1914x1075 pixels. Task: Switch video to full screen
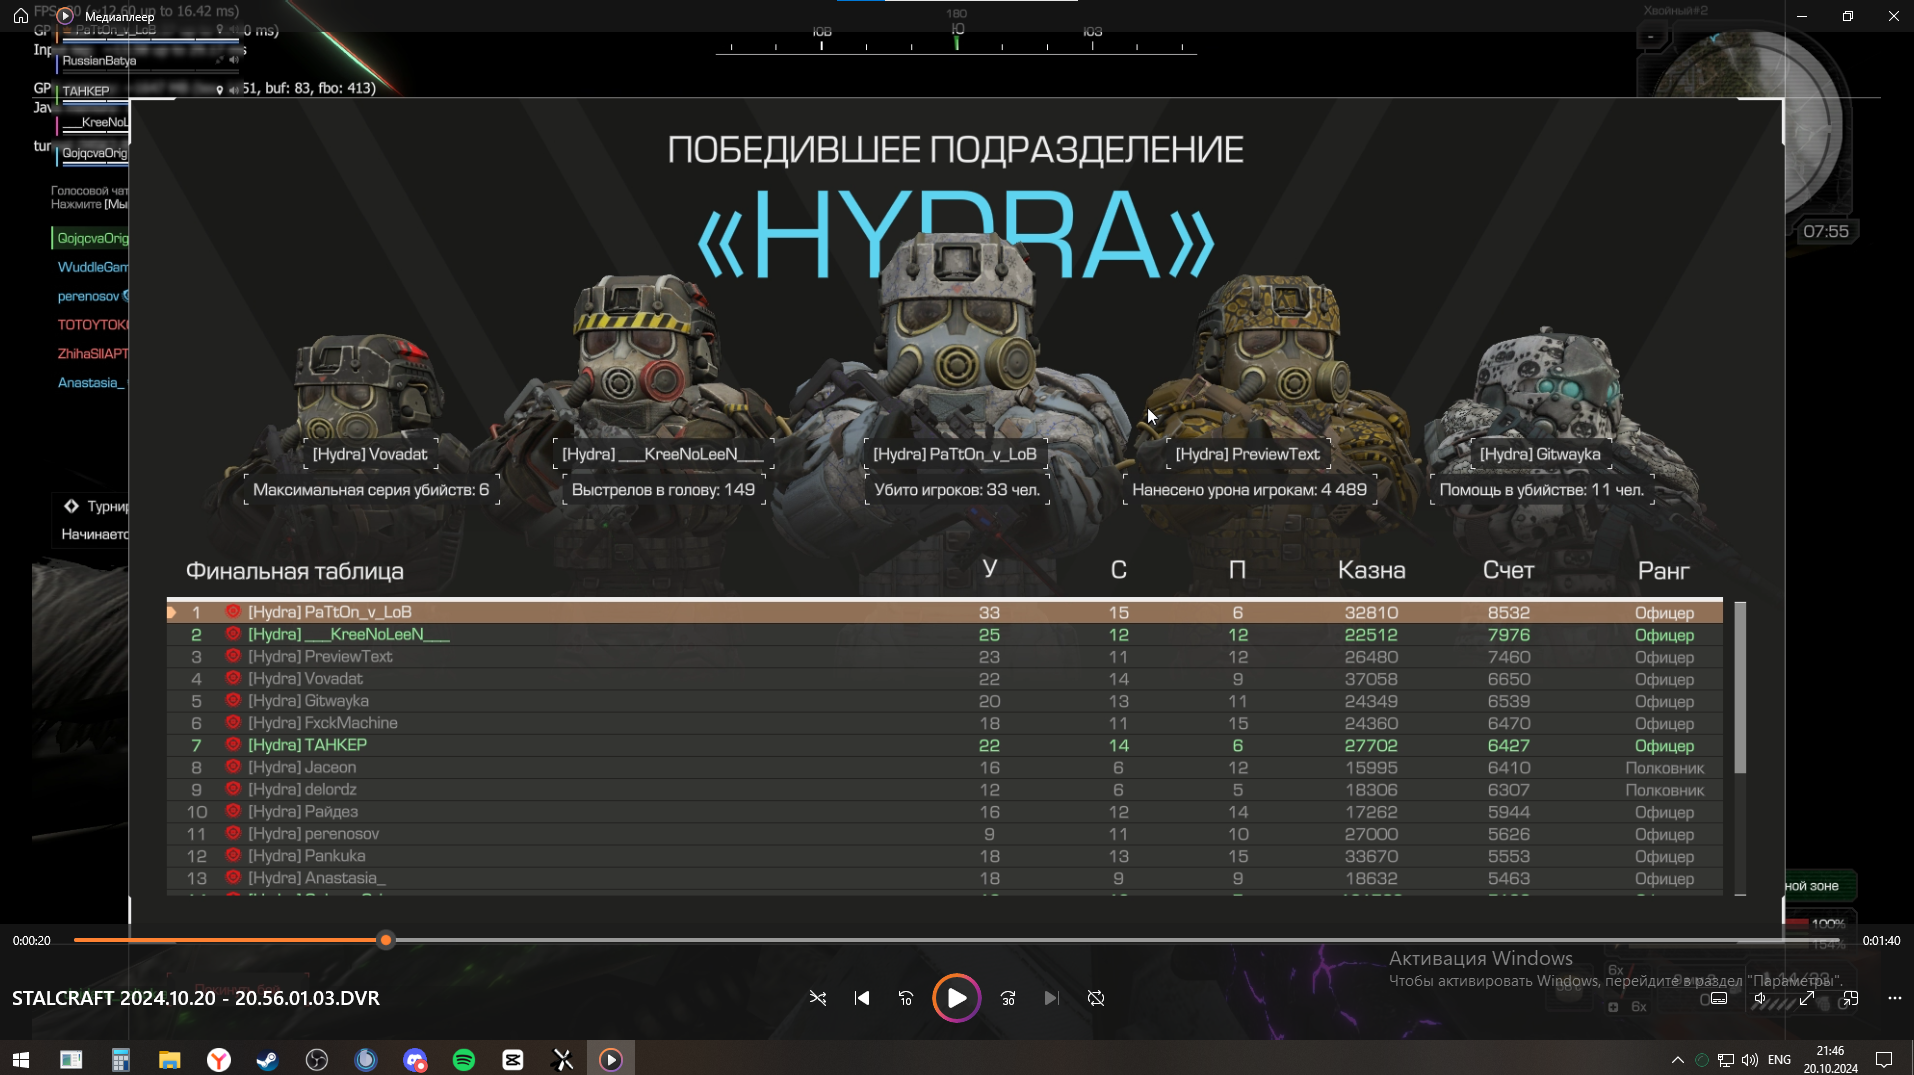click(x=1807, y=998)
